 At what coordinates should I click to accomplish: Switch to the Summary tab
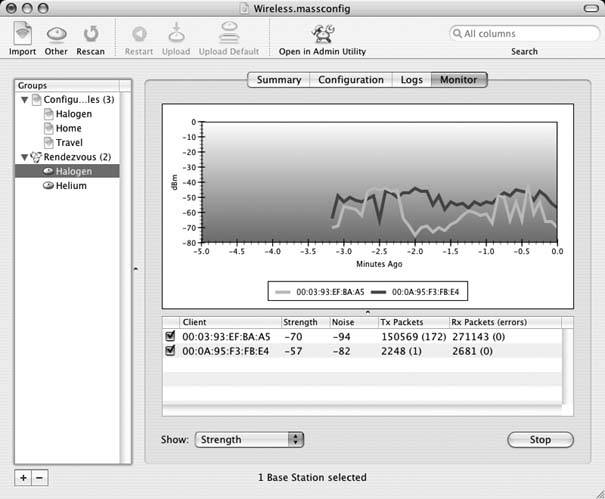coord(279,80)
